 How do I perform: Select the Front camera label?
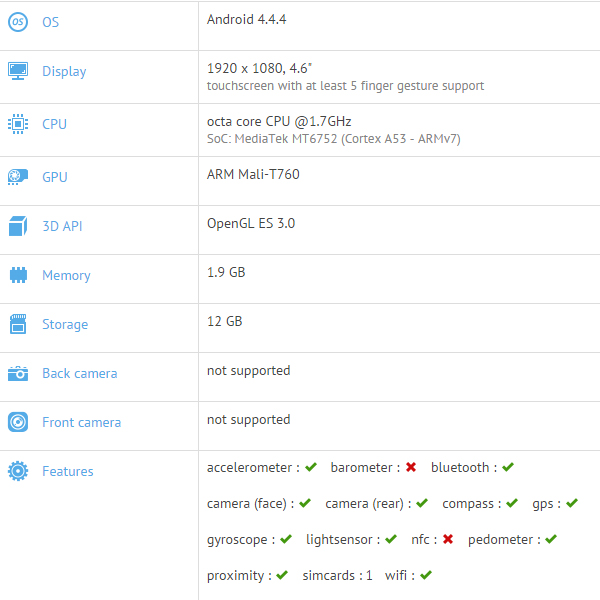pyautogui.click(x=82, y=422)
